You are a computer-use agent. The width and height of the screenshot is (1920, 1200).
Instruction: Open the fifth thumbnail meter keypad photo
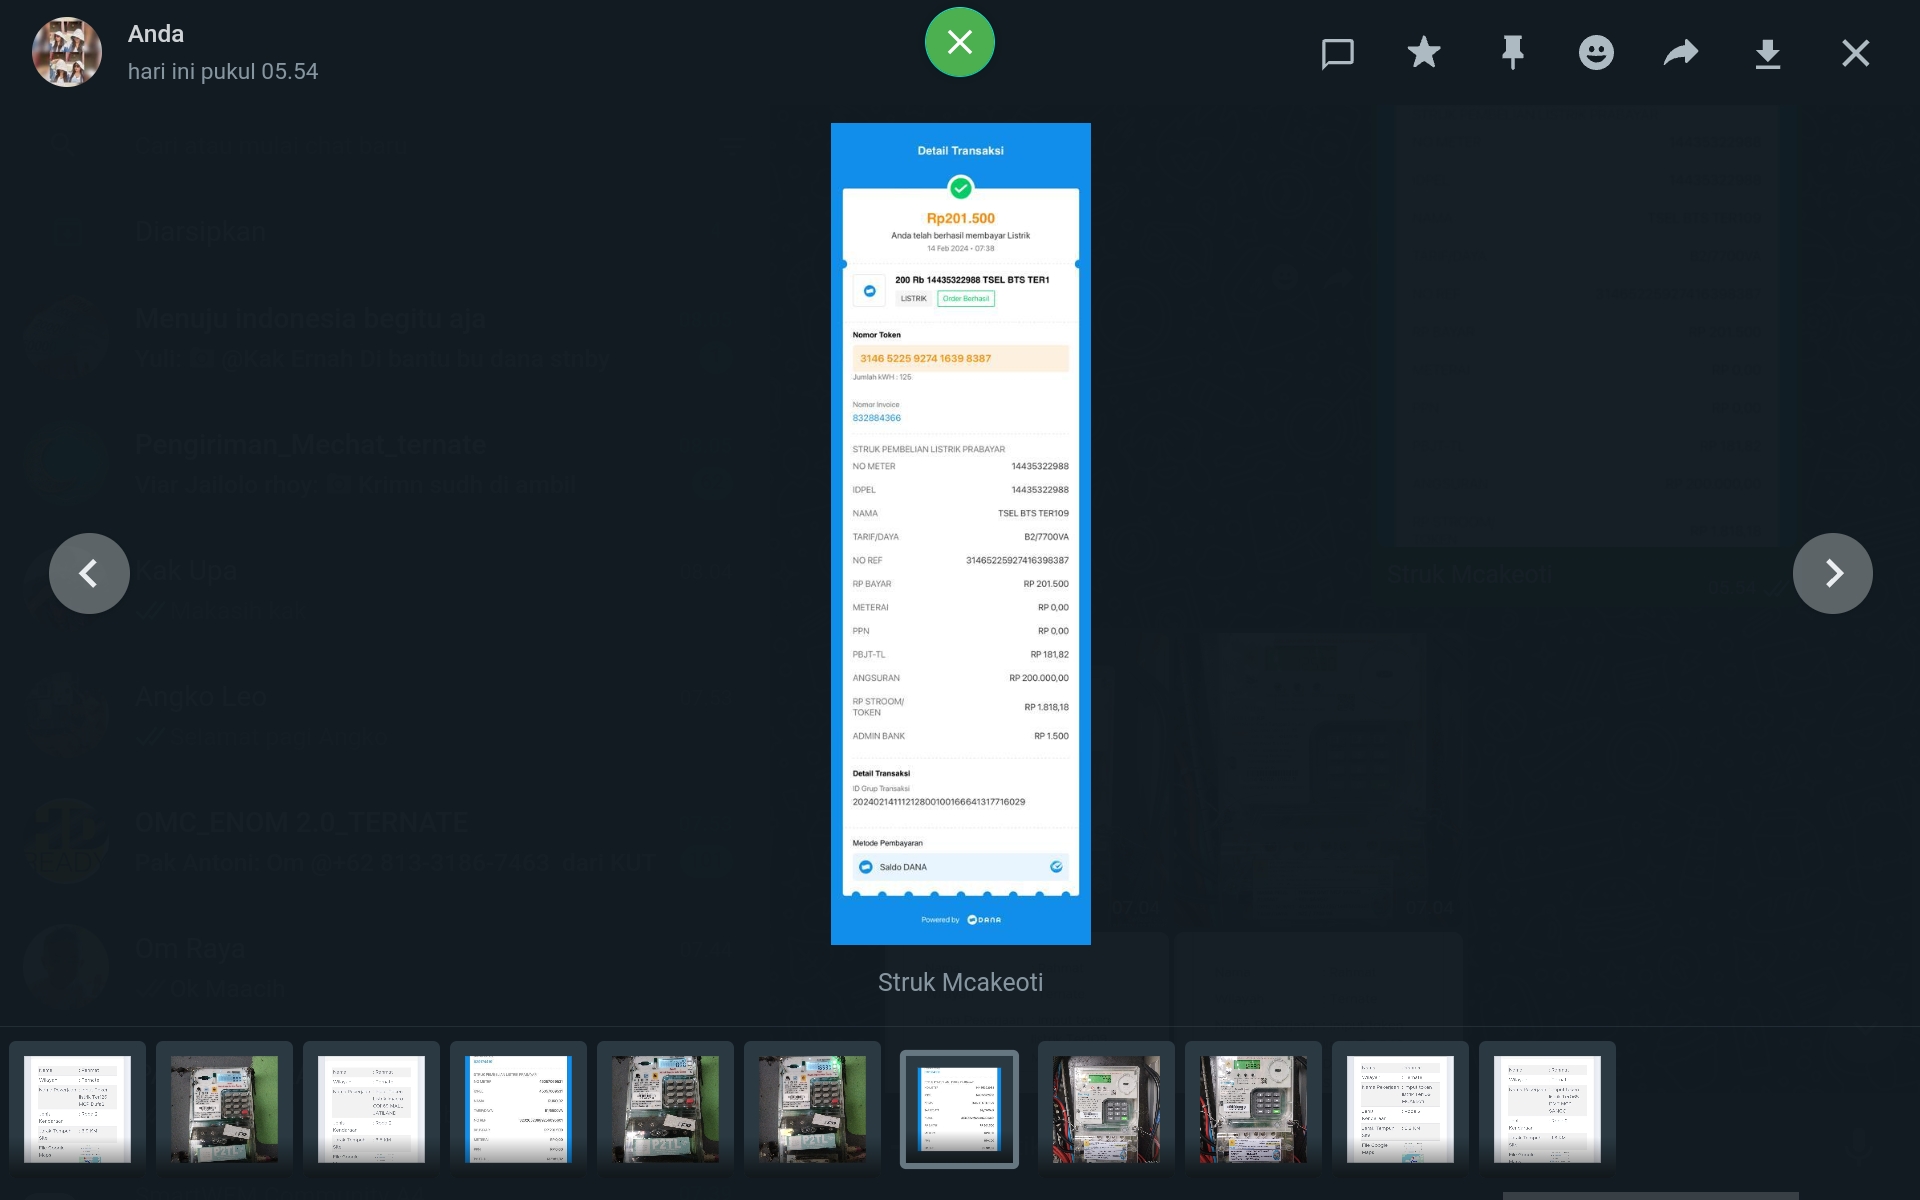[x=665, y=1109]
